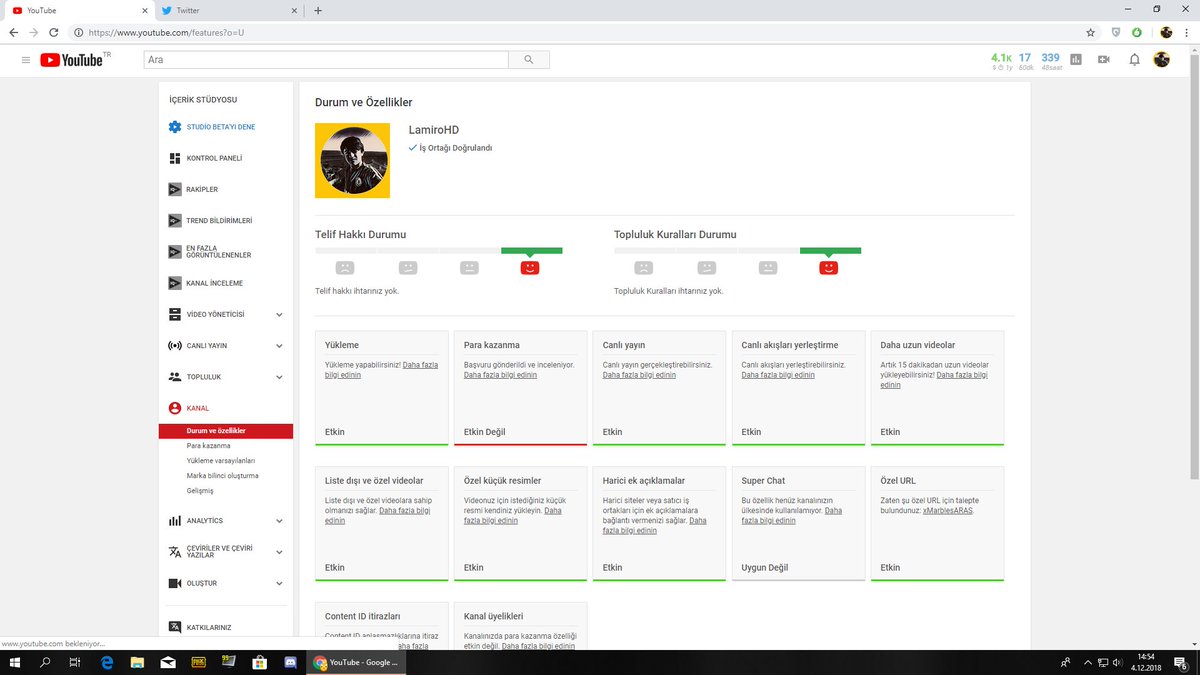Click the YouTube search field
The height and width of the screenshot is (675, 1200).
325,60
